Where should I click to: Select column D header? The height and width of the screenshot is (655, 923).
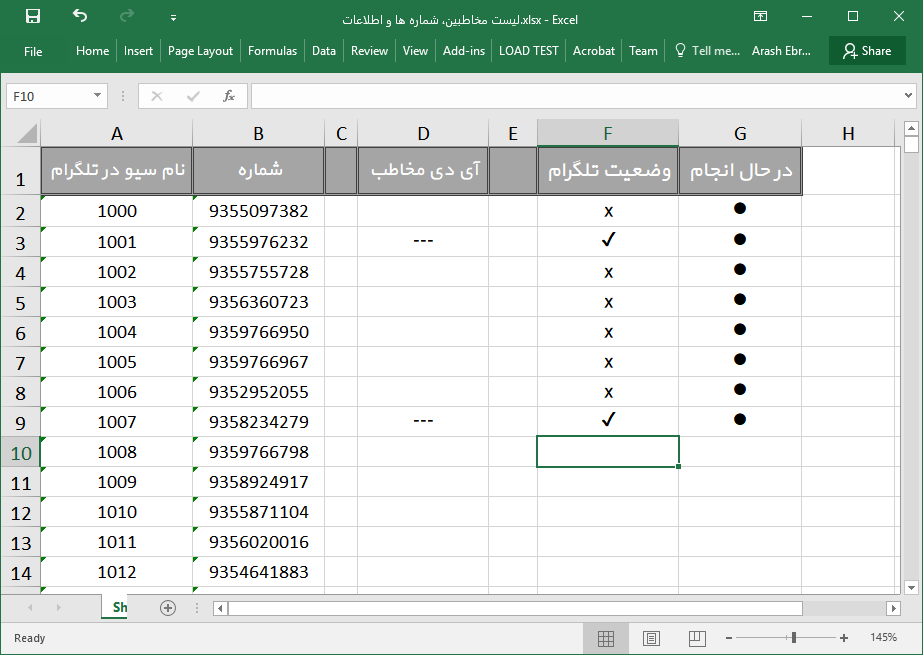pos(423,134)
